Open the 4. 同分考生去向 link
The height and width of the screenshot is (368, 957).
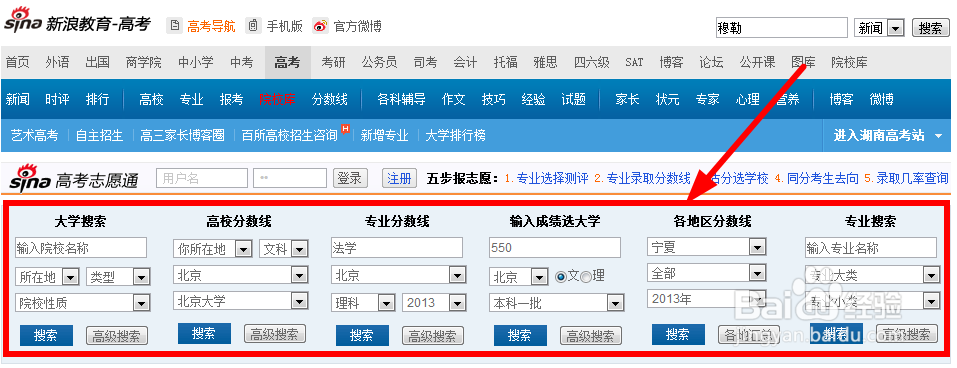(x=817, y=178)
